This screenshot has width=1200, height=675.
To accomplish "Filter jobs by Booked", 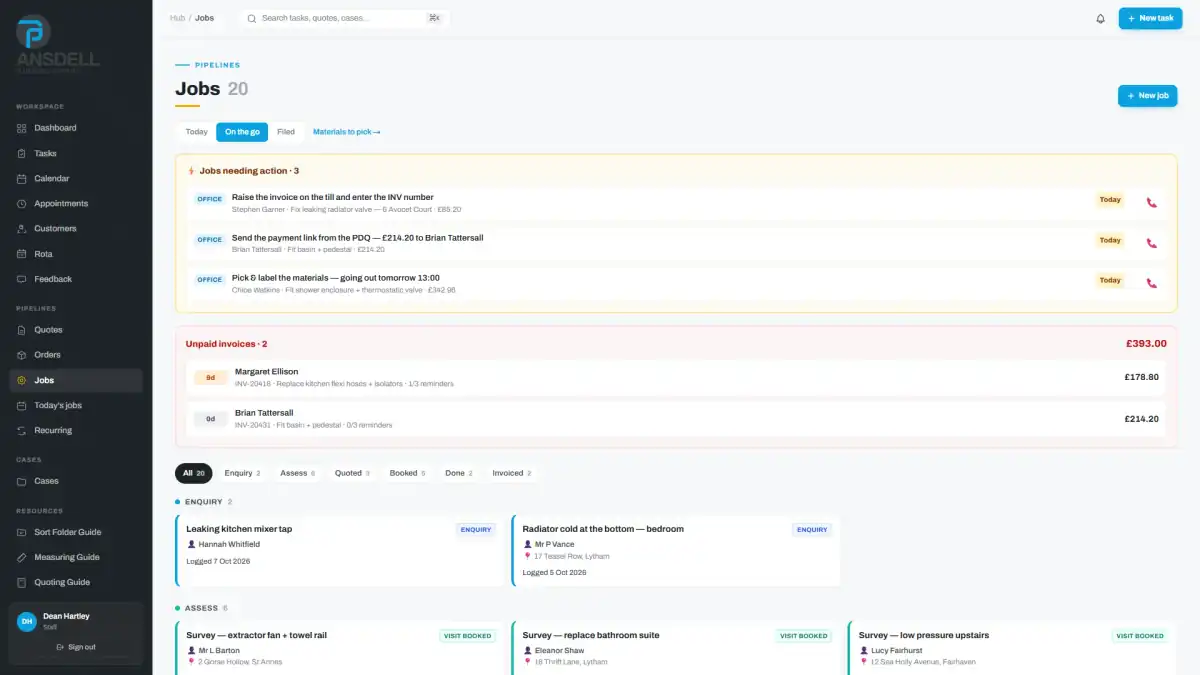I will pos(407,473).
